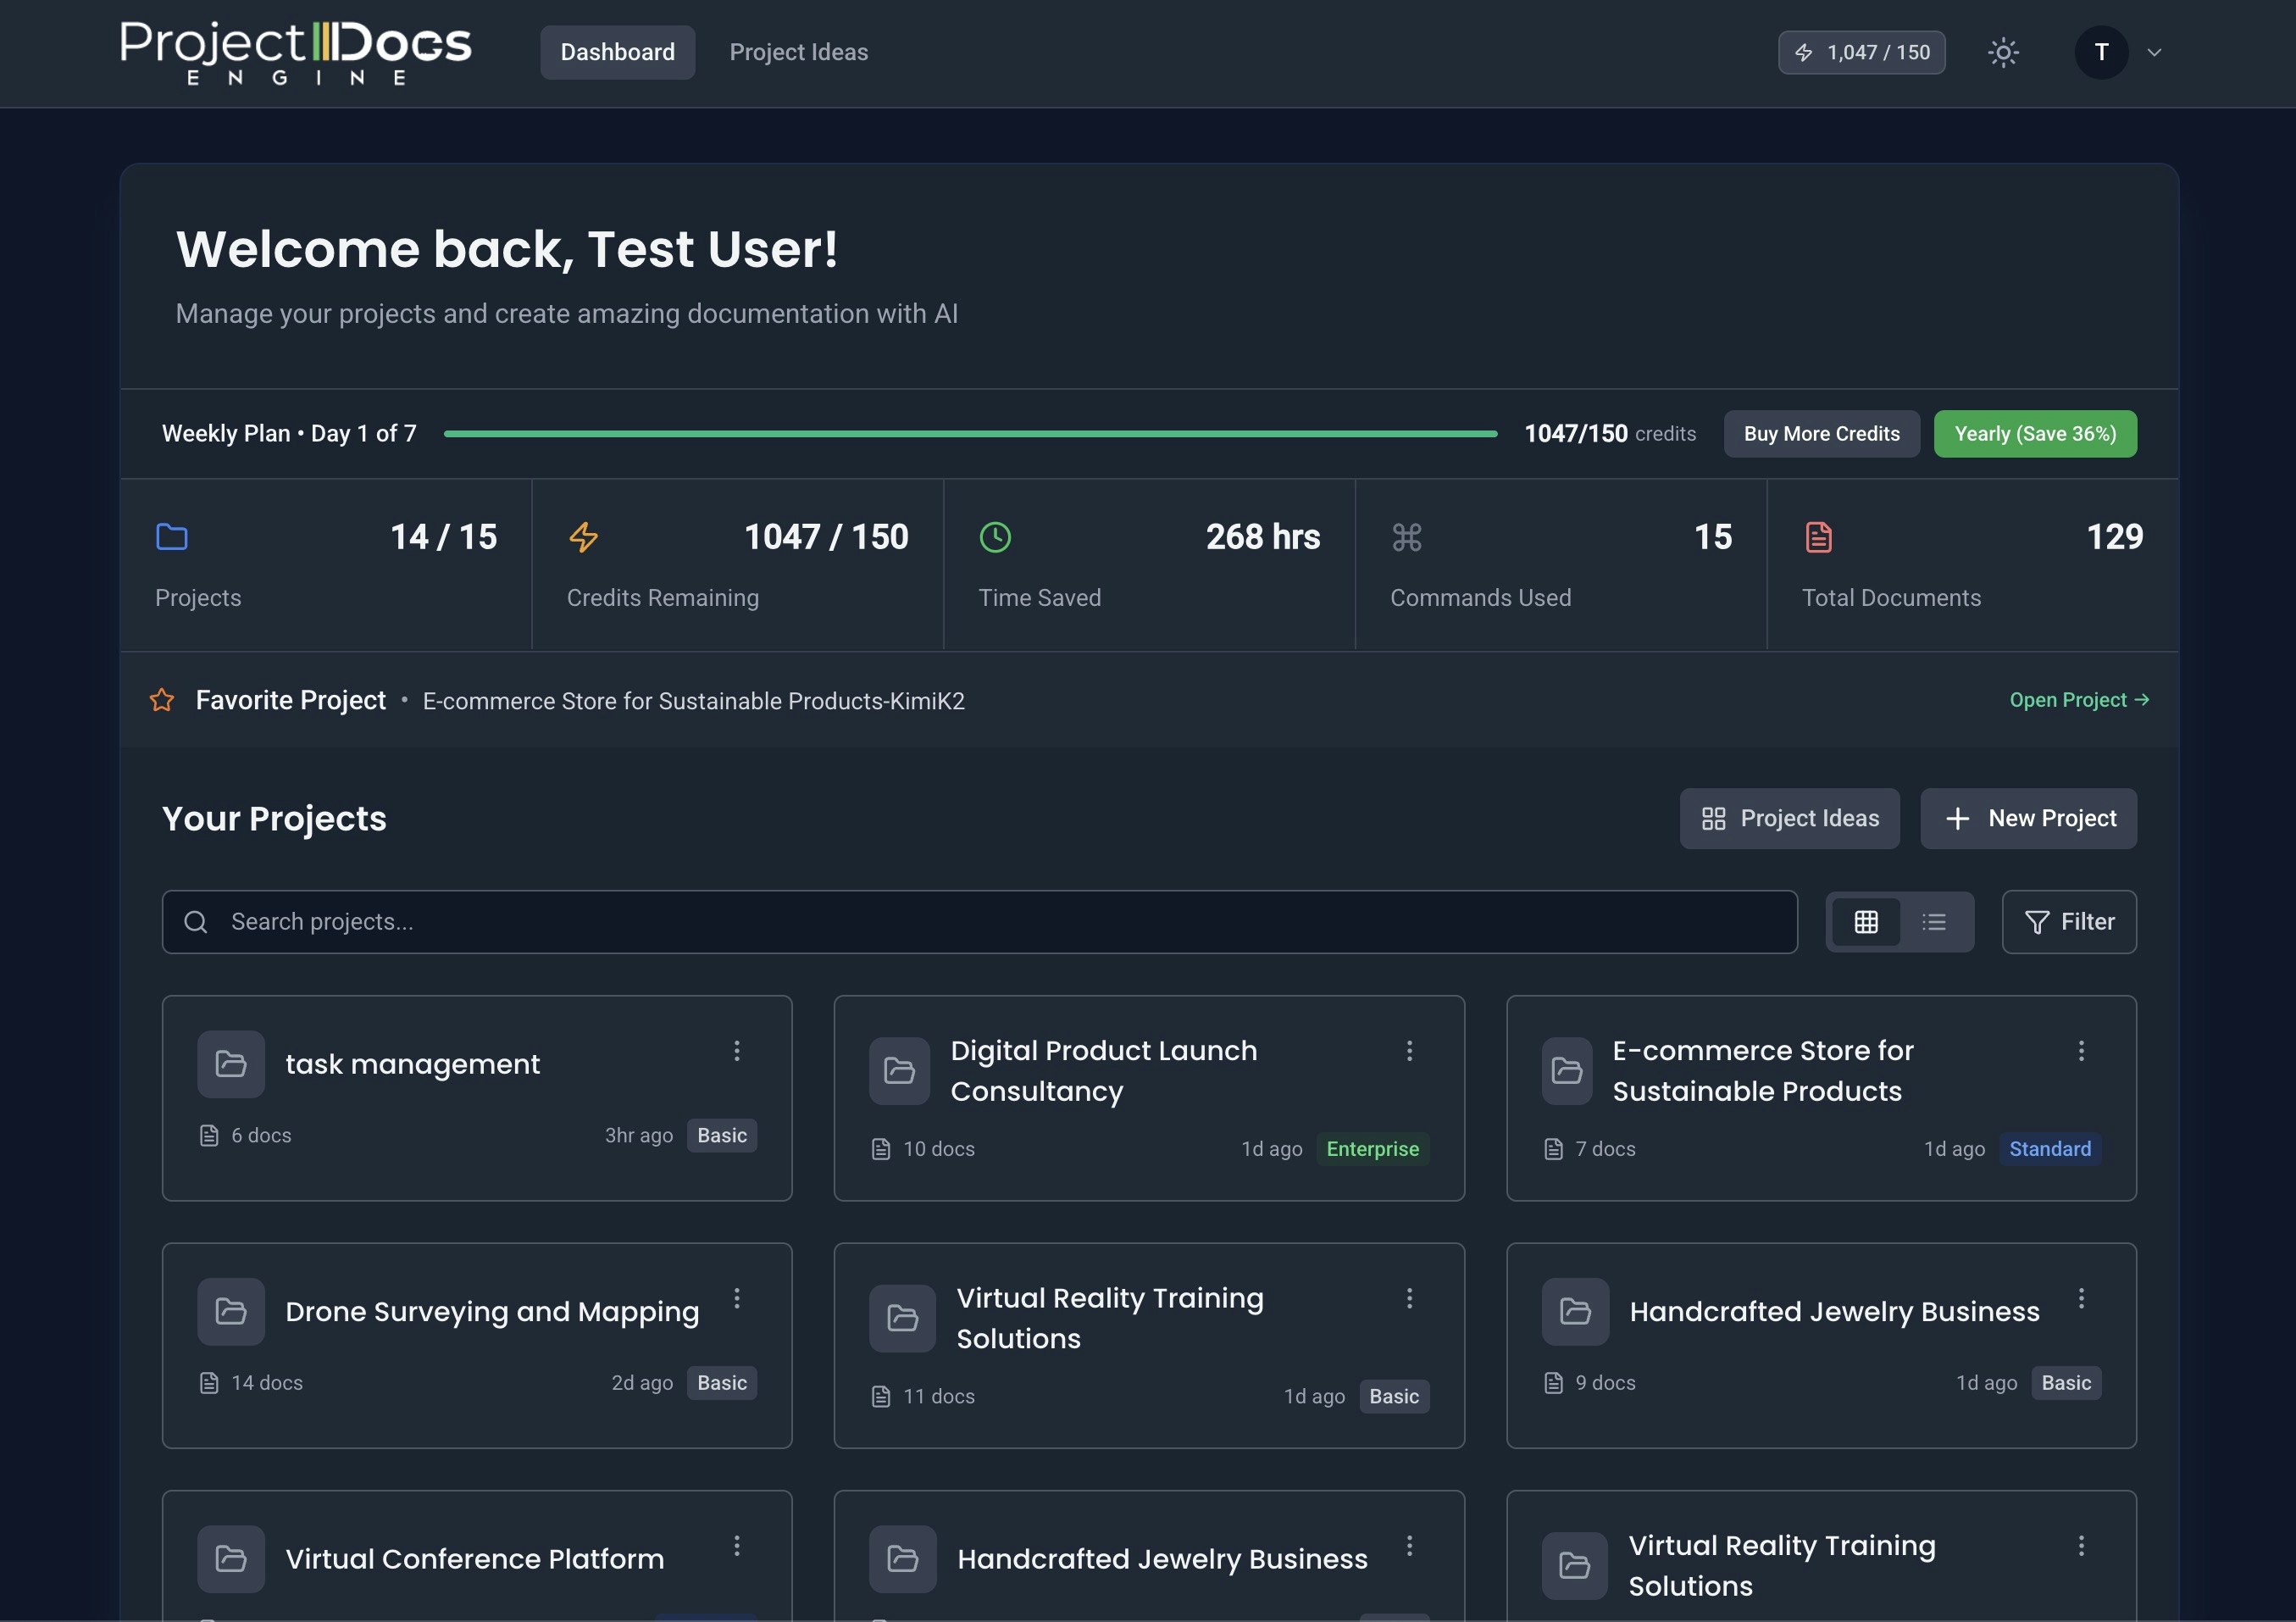The image size is (2296, 1622).
Task: Click the Time Saved clock icon
Action: (x=995, y=537)
